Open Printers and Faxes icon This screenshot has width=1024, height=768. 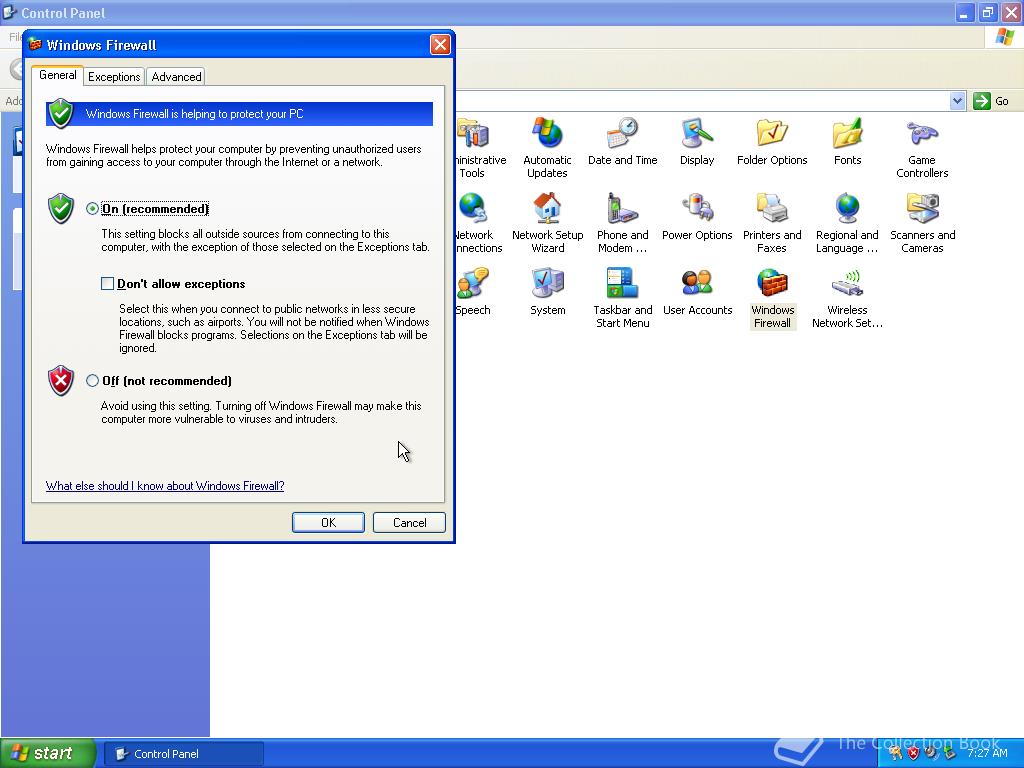(x=772, y=223)
